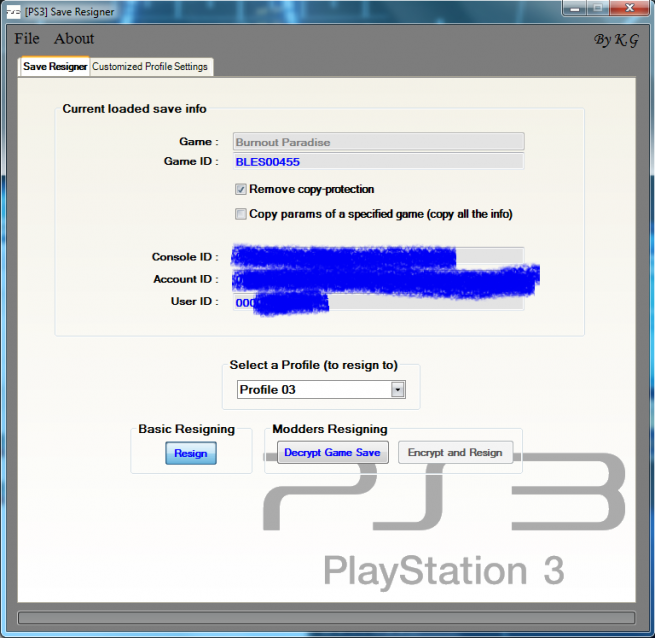Viewport: 655px width, 638px height.
Task: Click Encrypt and Resign button
Action: (x=455, y=452)
